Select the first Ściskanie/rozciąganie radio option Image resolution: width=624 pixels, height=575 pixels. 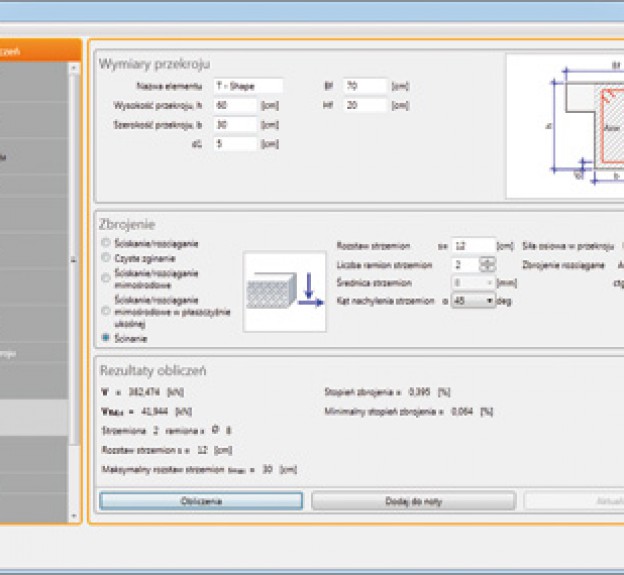point(107,242)
